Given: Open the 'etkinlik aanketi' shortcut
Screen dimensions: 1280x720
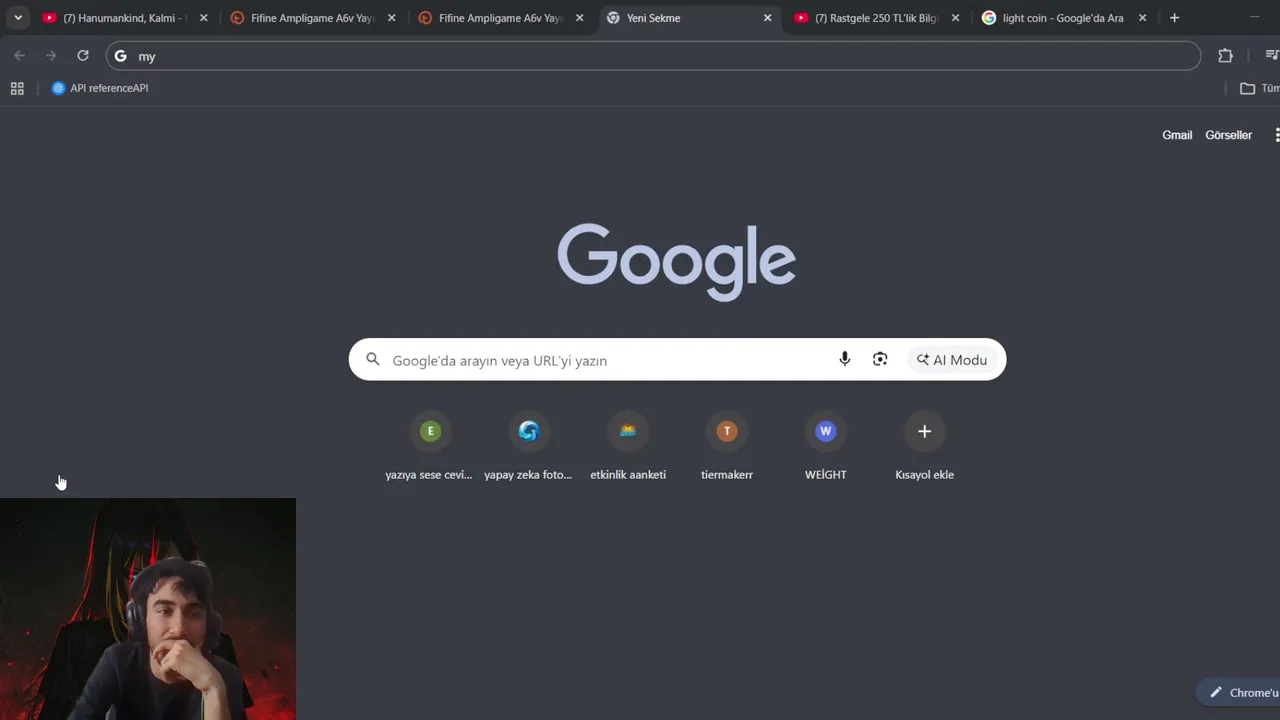Looking at the screenshot, I should pos(628,447).
